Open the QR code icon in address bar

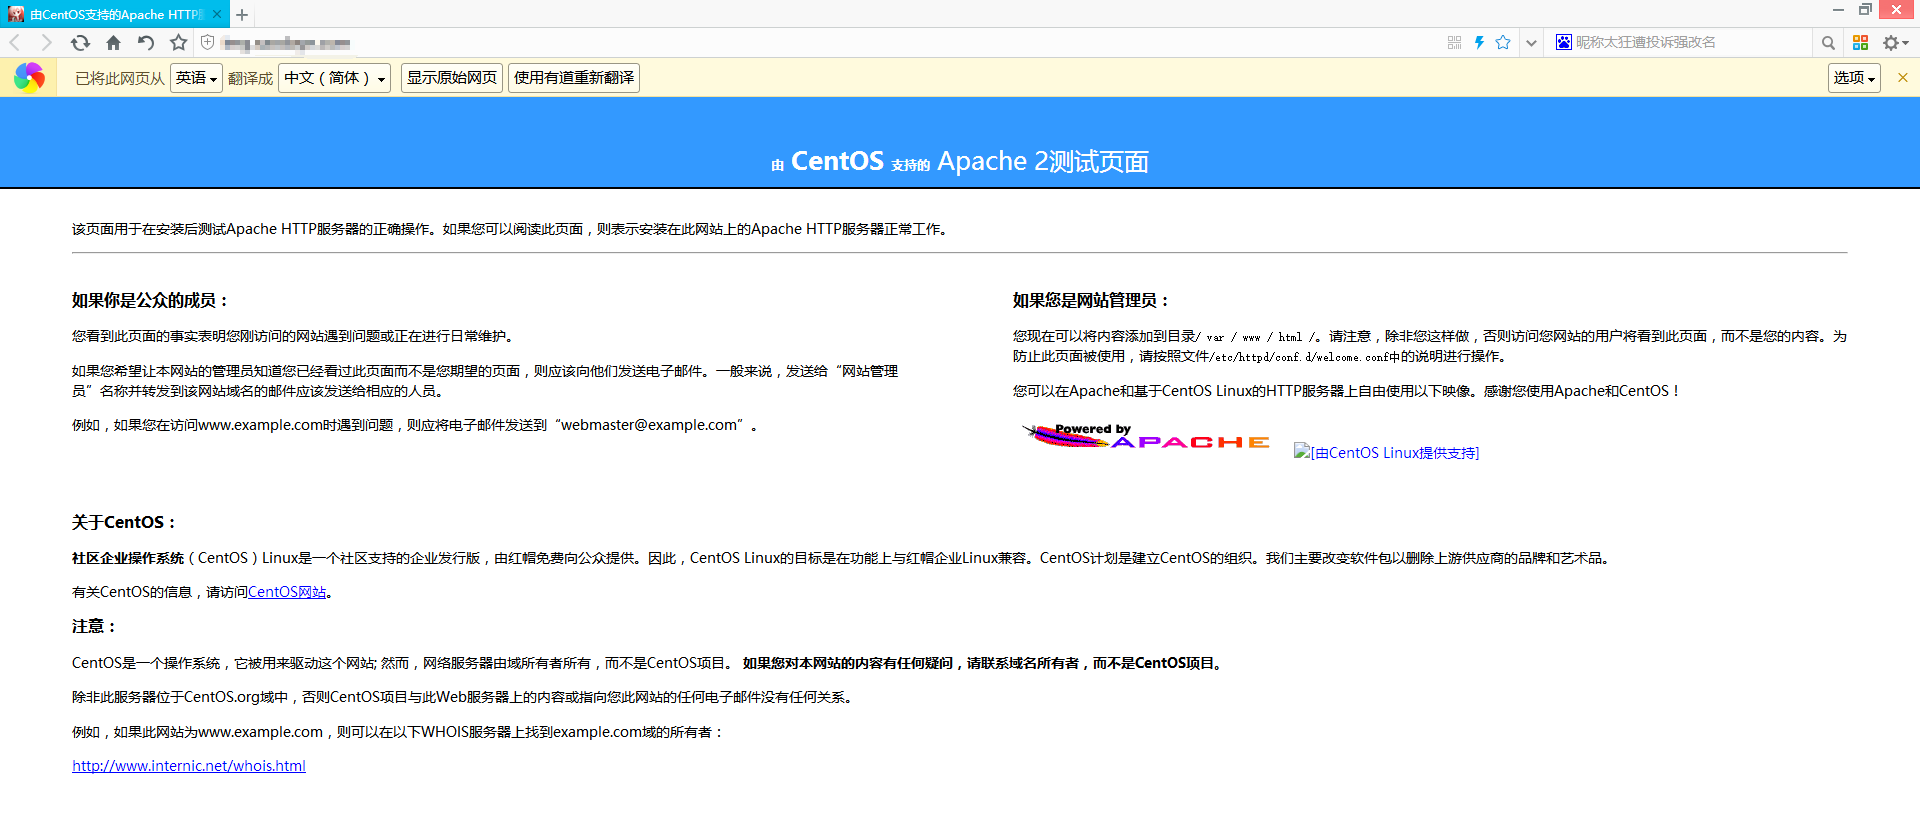[1454, 43]
